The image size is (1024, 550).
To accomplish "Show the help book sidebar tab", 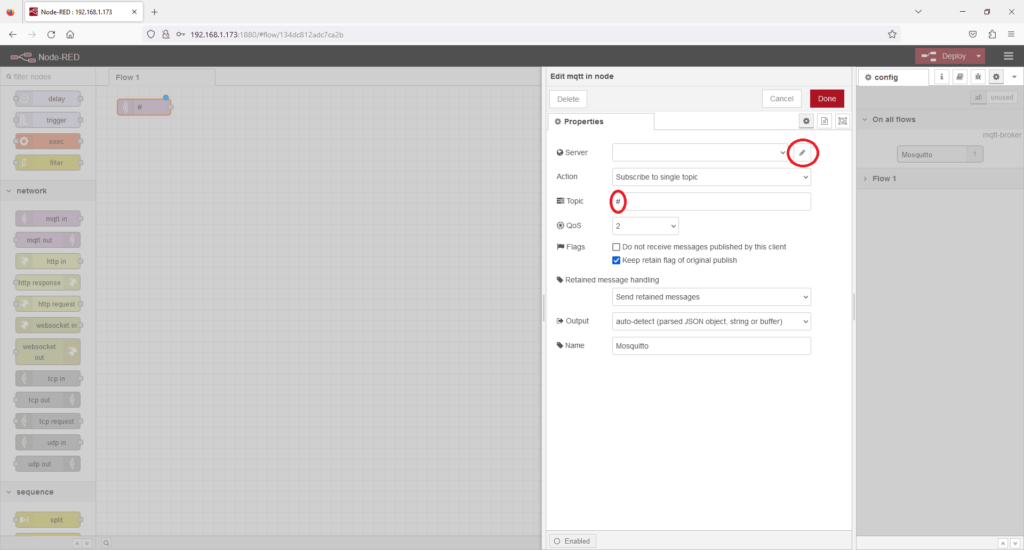I will coord(959,77).
